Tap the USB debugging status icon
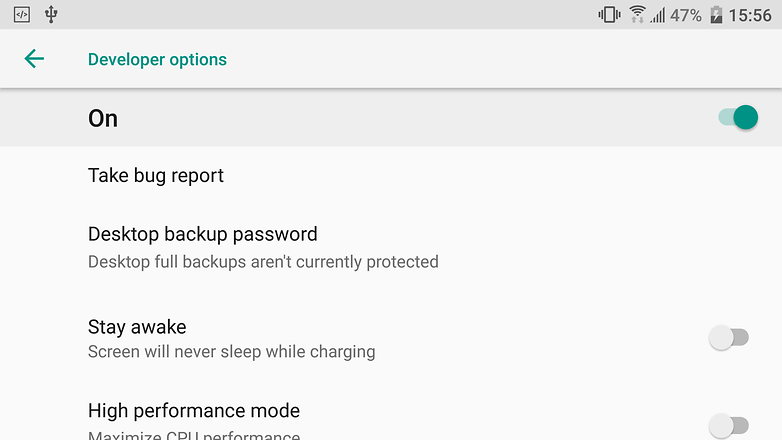 click(22, 14)
